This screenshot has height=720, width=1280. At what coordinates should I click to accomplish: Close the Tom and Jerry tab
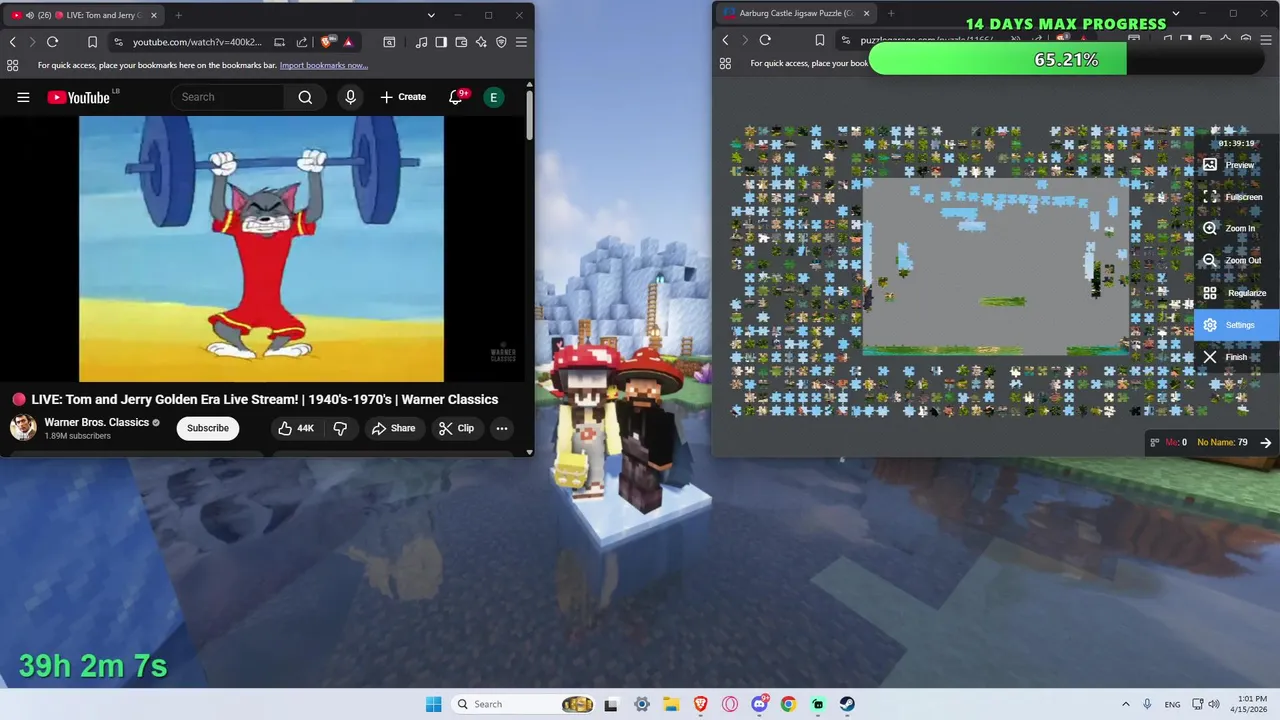coord(154,15)
